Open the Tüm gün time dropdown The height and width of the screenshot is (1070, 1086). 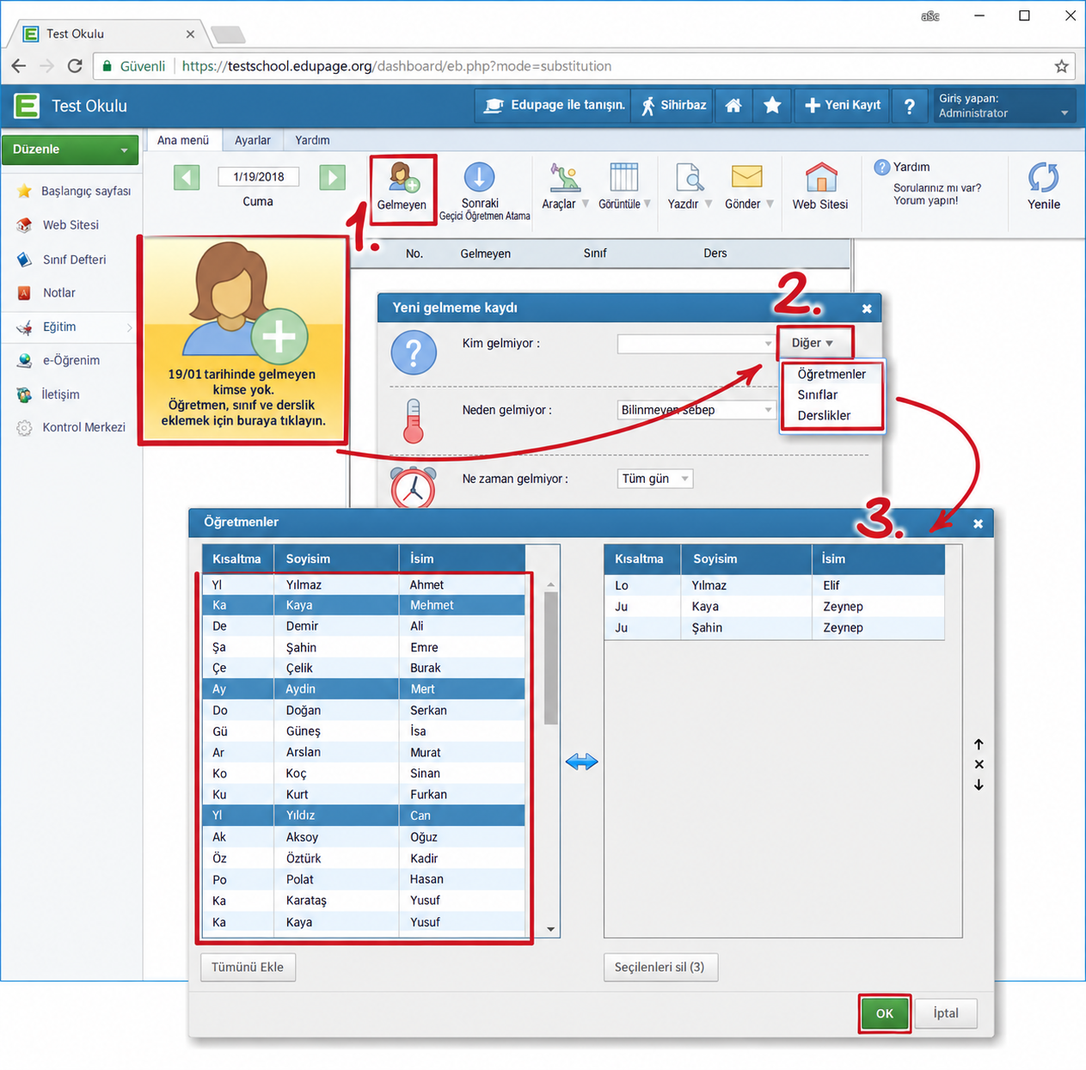(655, 479)
